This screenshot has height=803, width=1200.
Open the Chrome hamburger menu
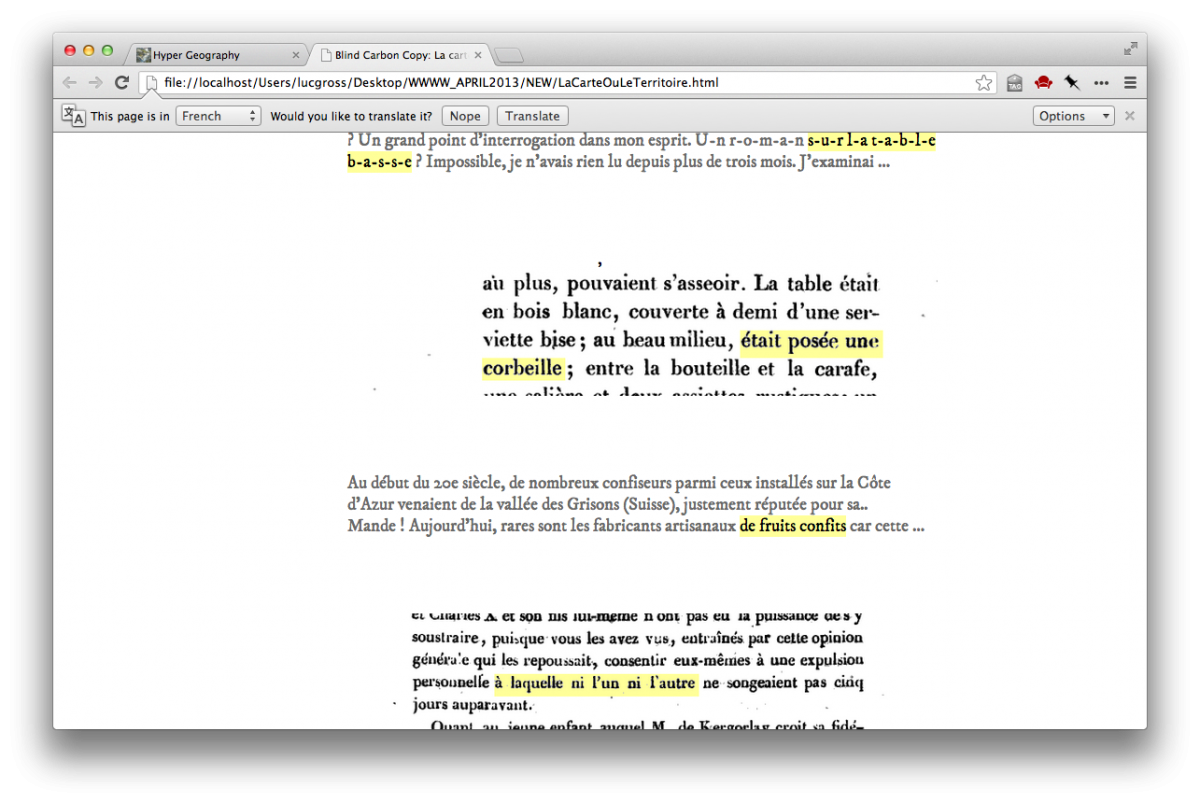pos(1130,83)
